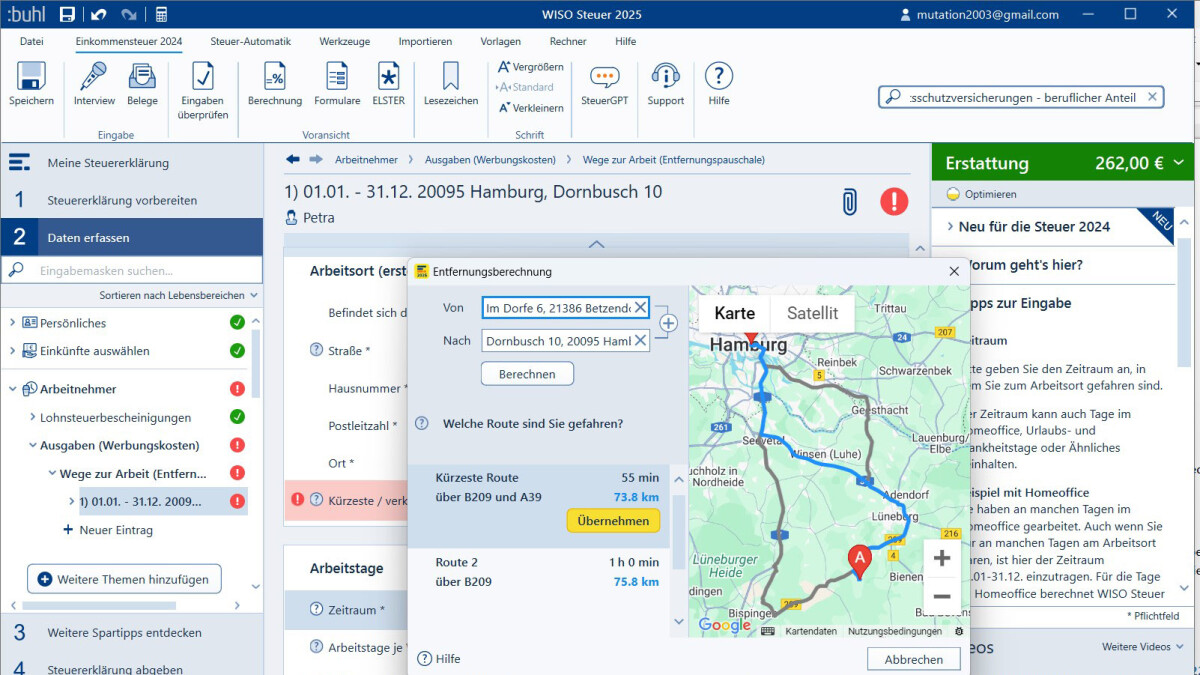
Task: Select Route 2 über B209
Action: pyautogui.click(x=547, y=572)
